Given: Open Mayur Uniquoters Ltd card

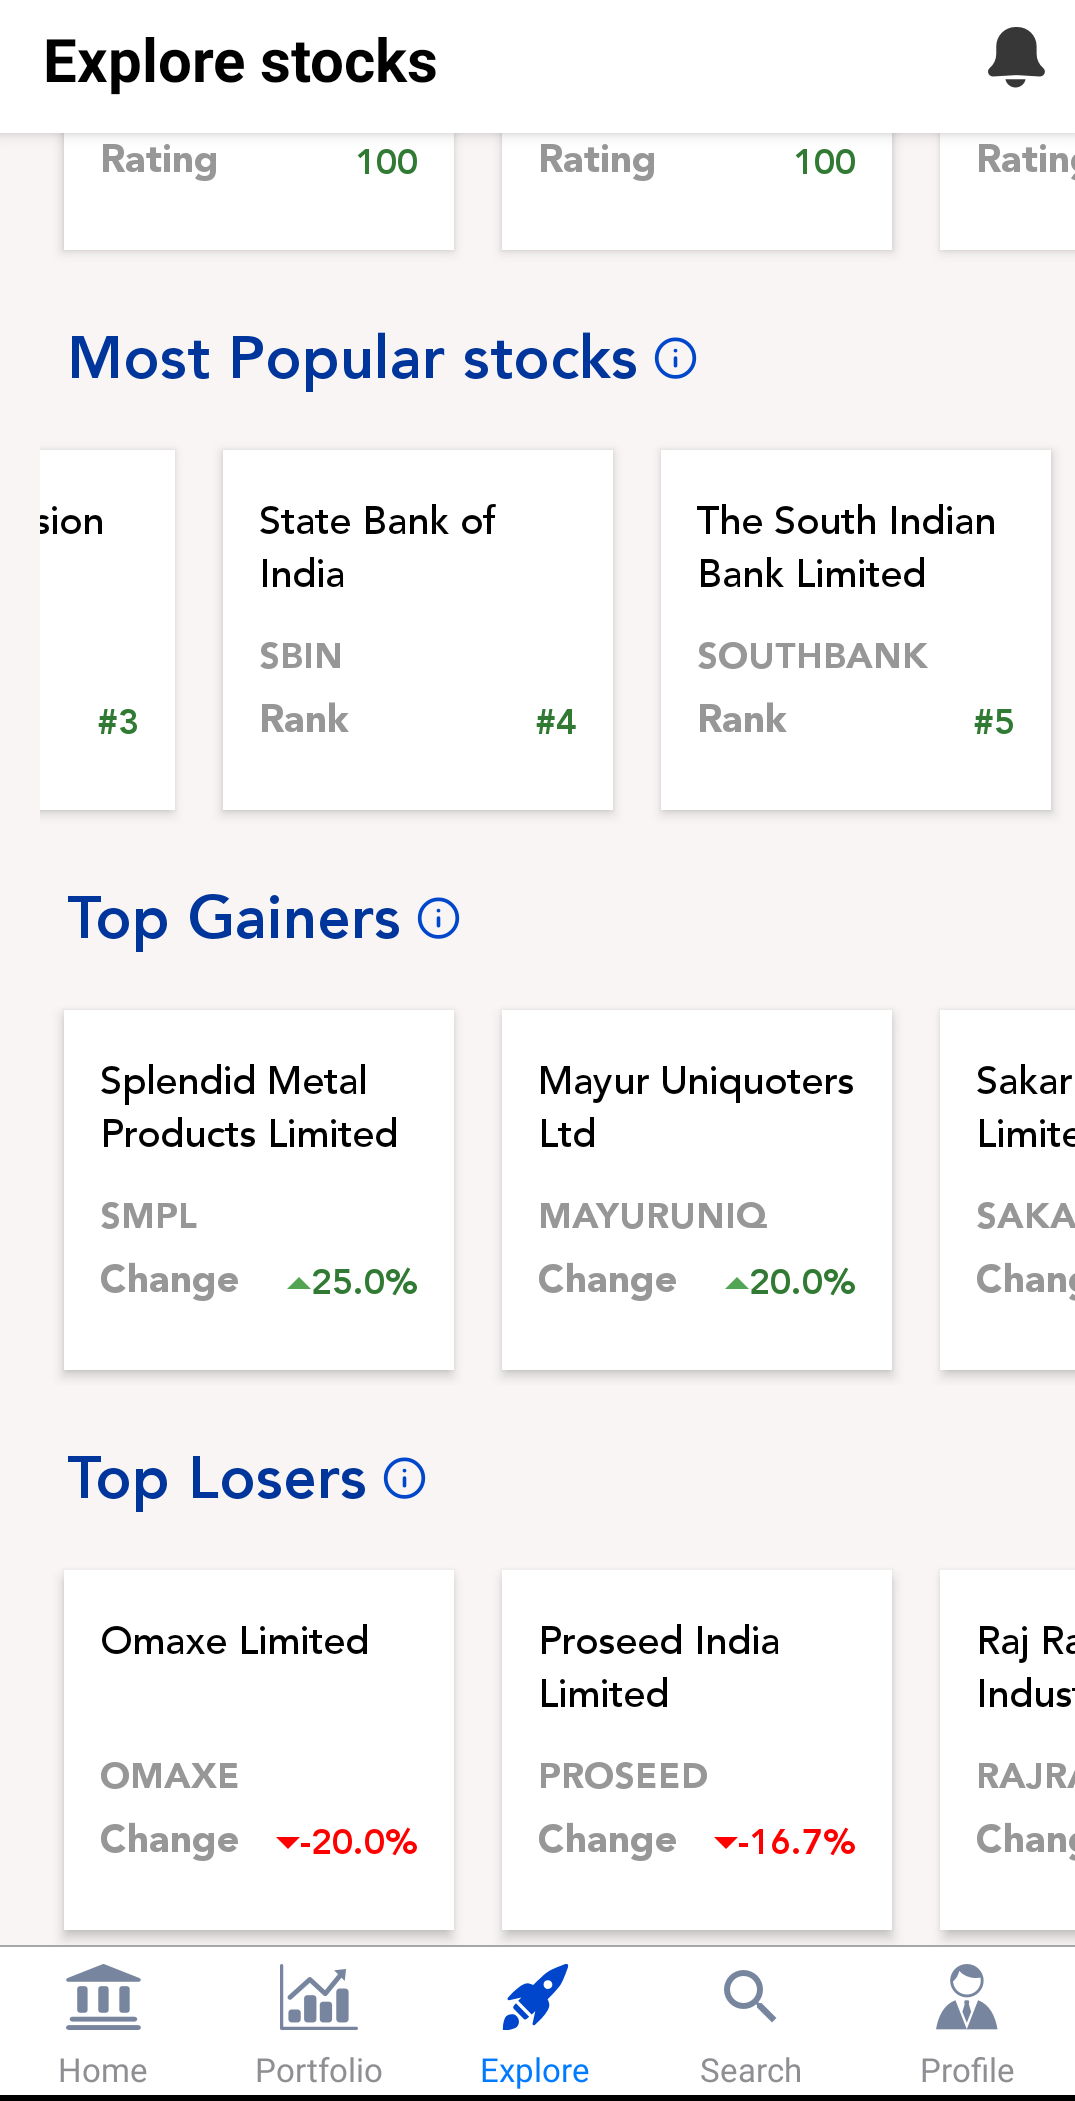Looking at the screenshot, I should click(x=696, y=1189).
